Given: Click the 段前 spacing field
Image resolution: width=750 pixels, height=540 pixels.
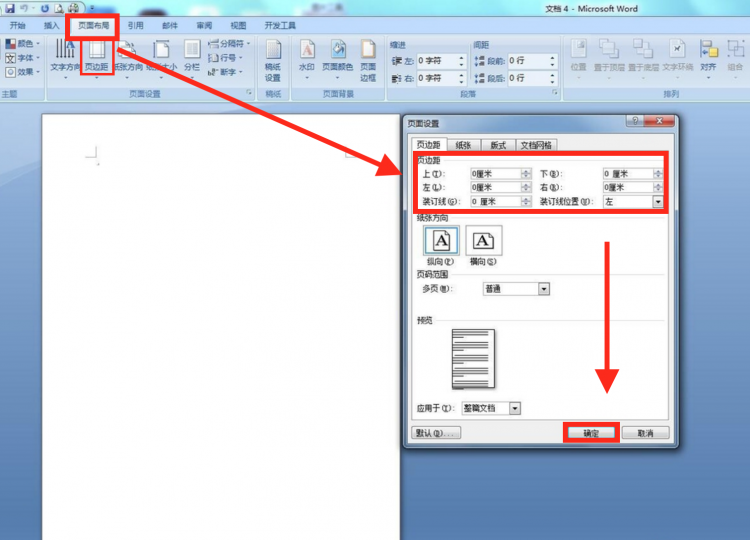Looking at the screenshot, I should tap(532, 61).
